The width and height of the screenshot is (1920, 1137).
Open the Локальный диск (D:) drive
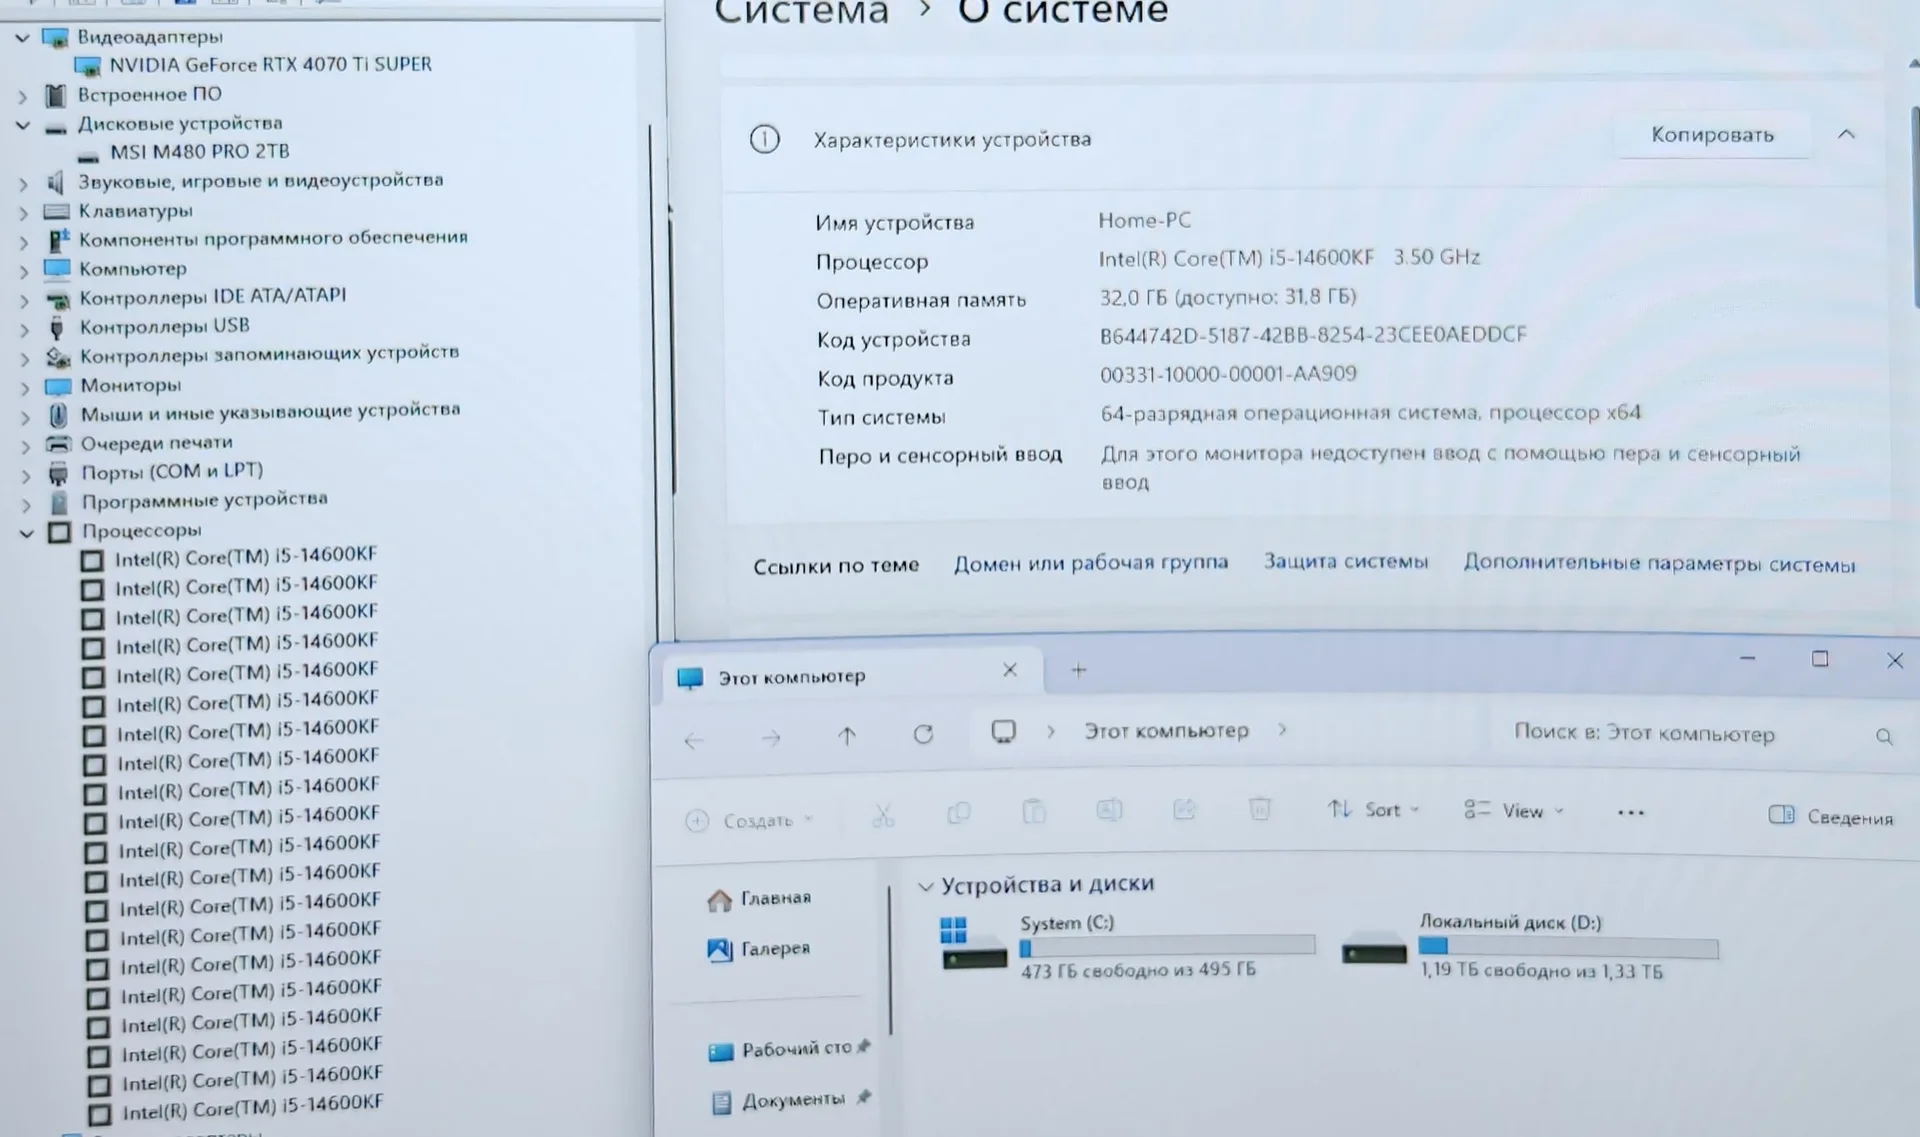[x=1530, y=946]
